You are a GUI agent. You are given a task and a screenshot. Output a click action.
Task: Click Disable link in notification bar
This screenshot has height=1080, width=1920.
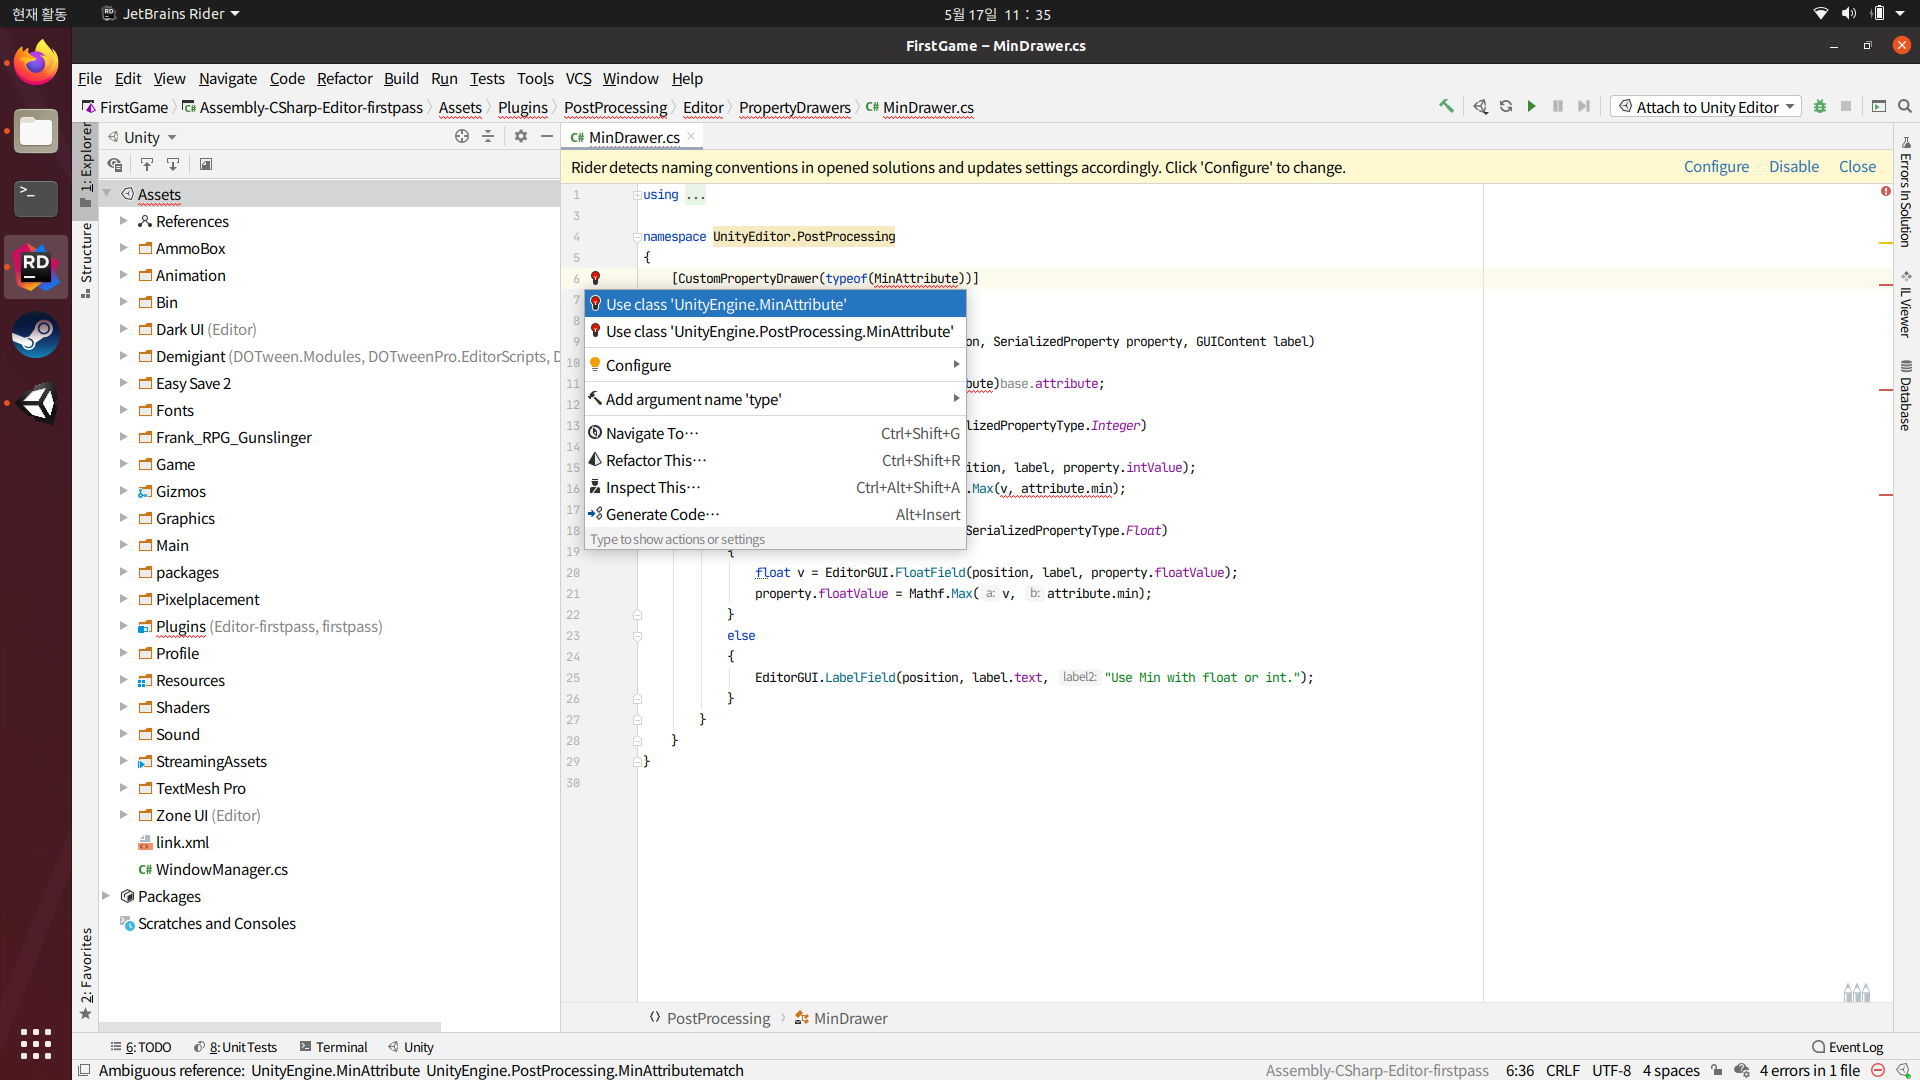[1794, 167]
